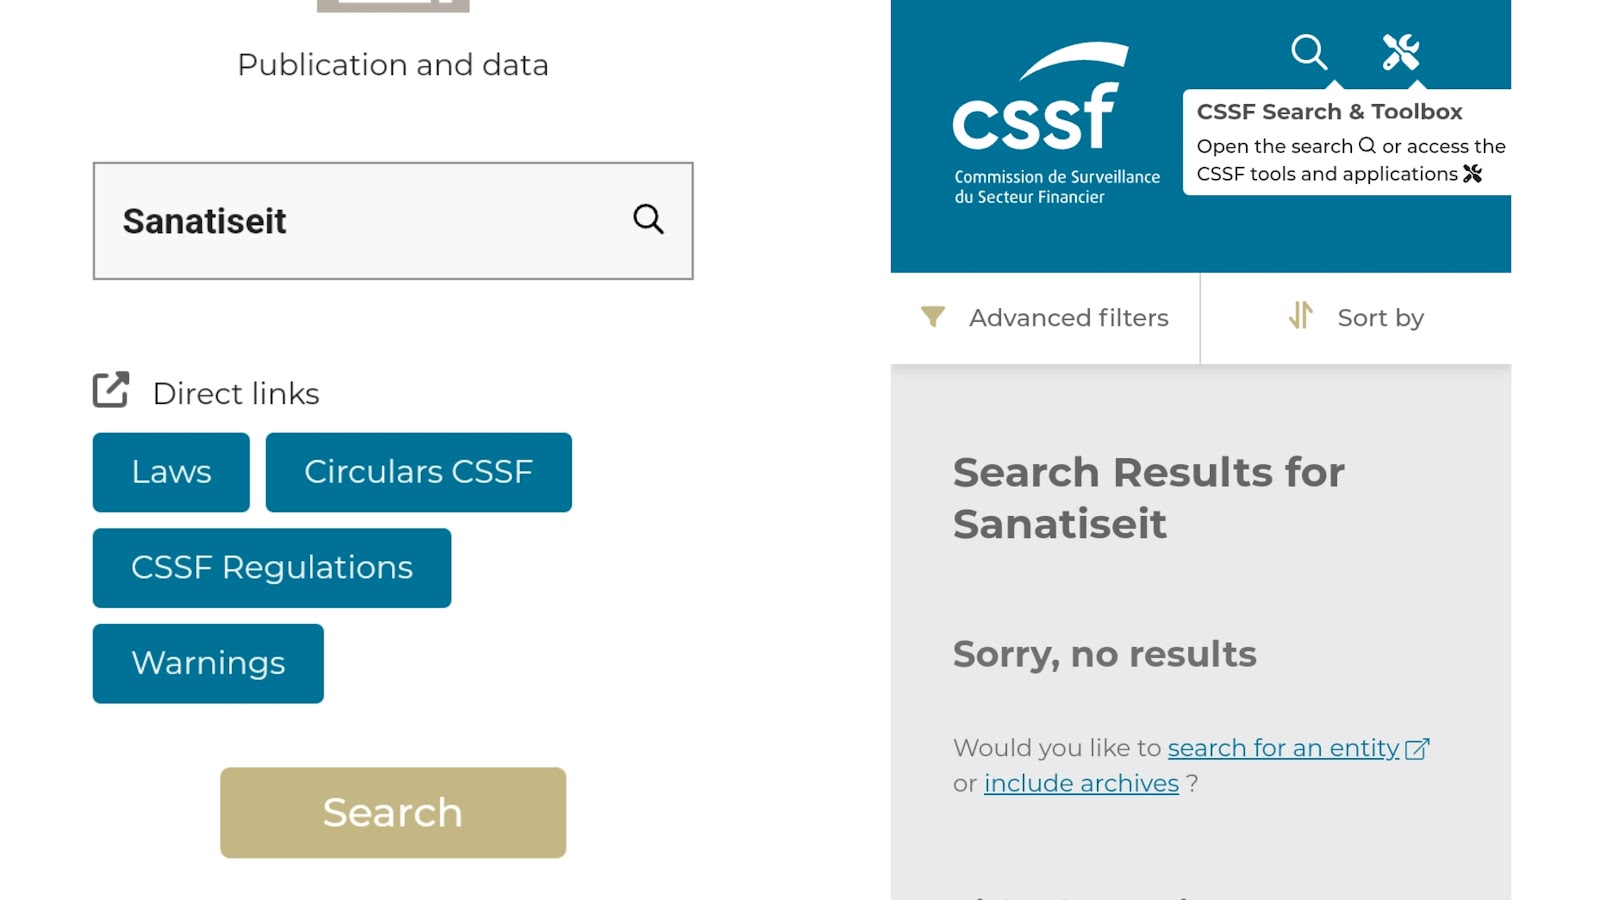Viewport: 1600px width, 900px height.
Task: Open the Laws direct link
Action: 171,472
